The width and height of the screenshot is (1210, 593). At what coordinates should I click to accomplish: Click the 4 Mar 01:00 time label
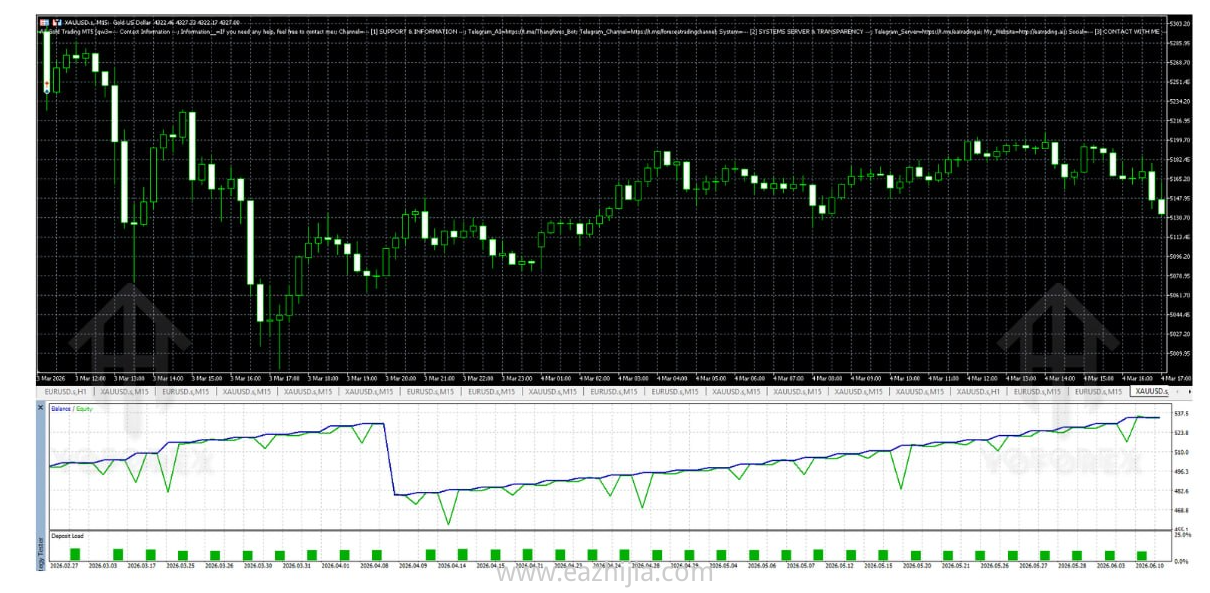point(557,378)
